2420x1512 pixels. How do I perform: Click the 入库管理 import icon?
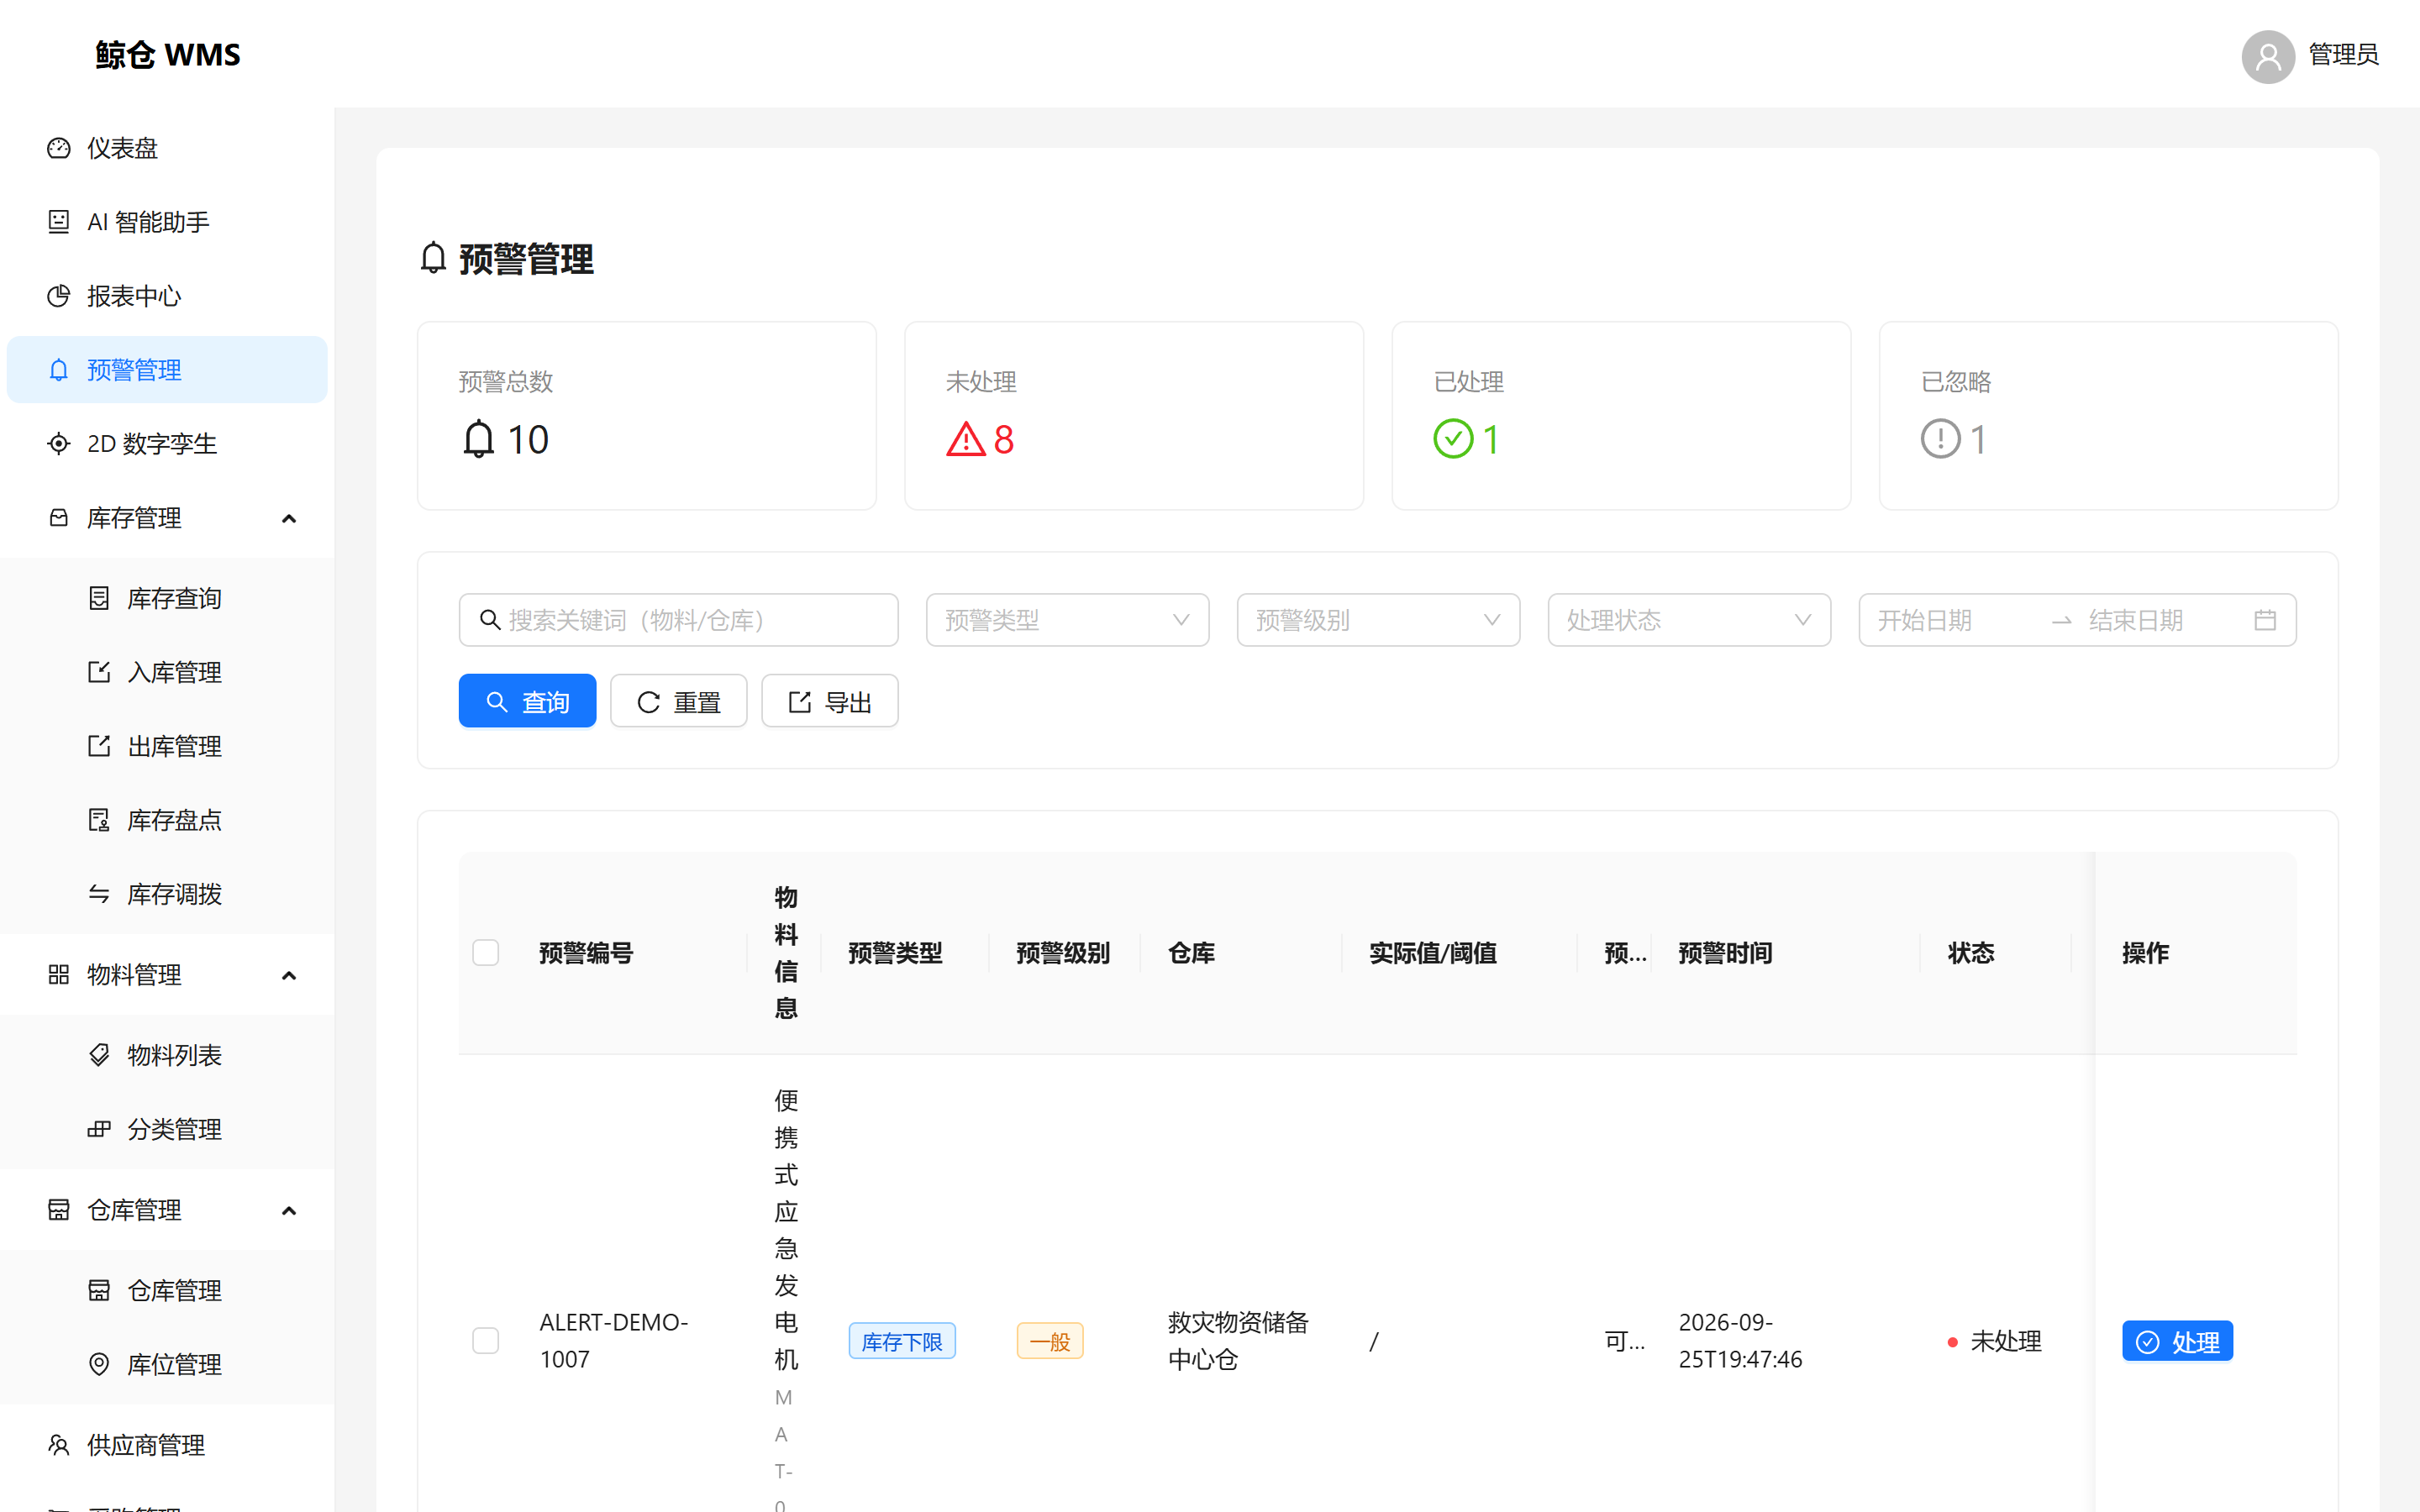pyautogui.click(x=99, y=672)
